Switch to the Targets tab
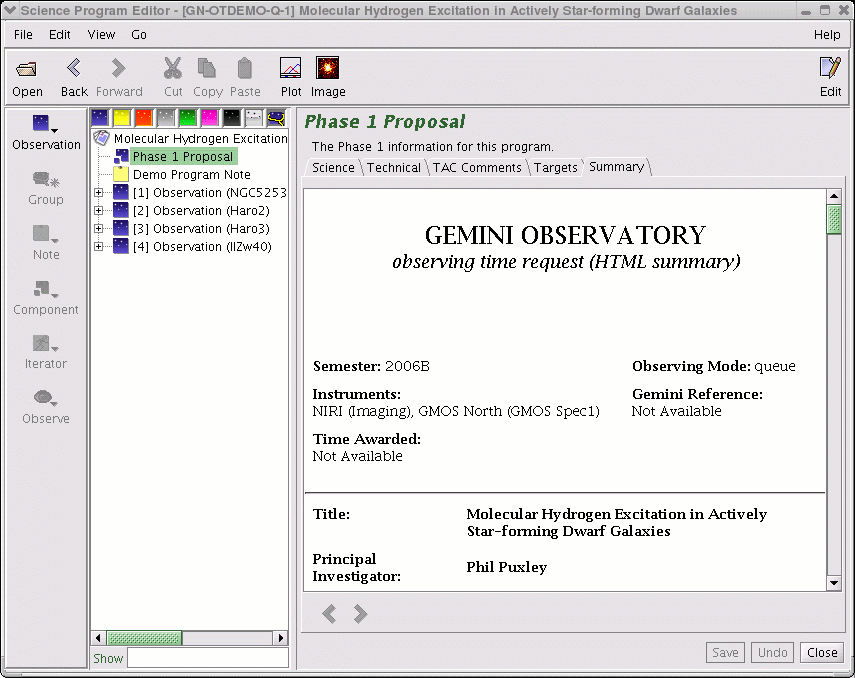 click(x=555, y=167)
